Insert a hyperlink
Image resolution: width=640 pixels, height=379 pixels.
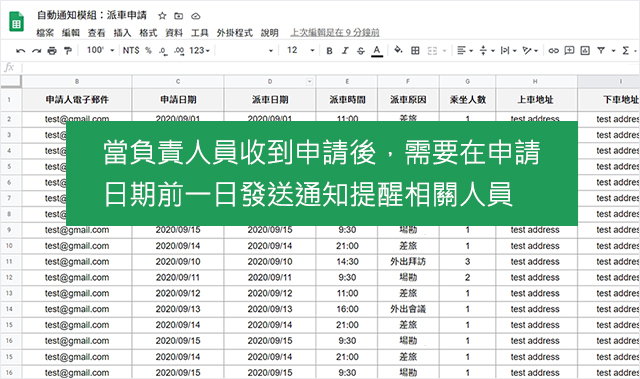point(553,51)
